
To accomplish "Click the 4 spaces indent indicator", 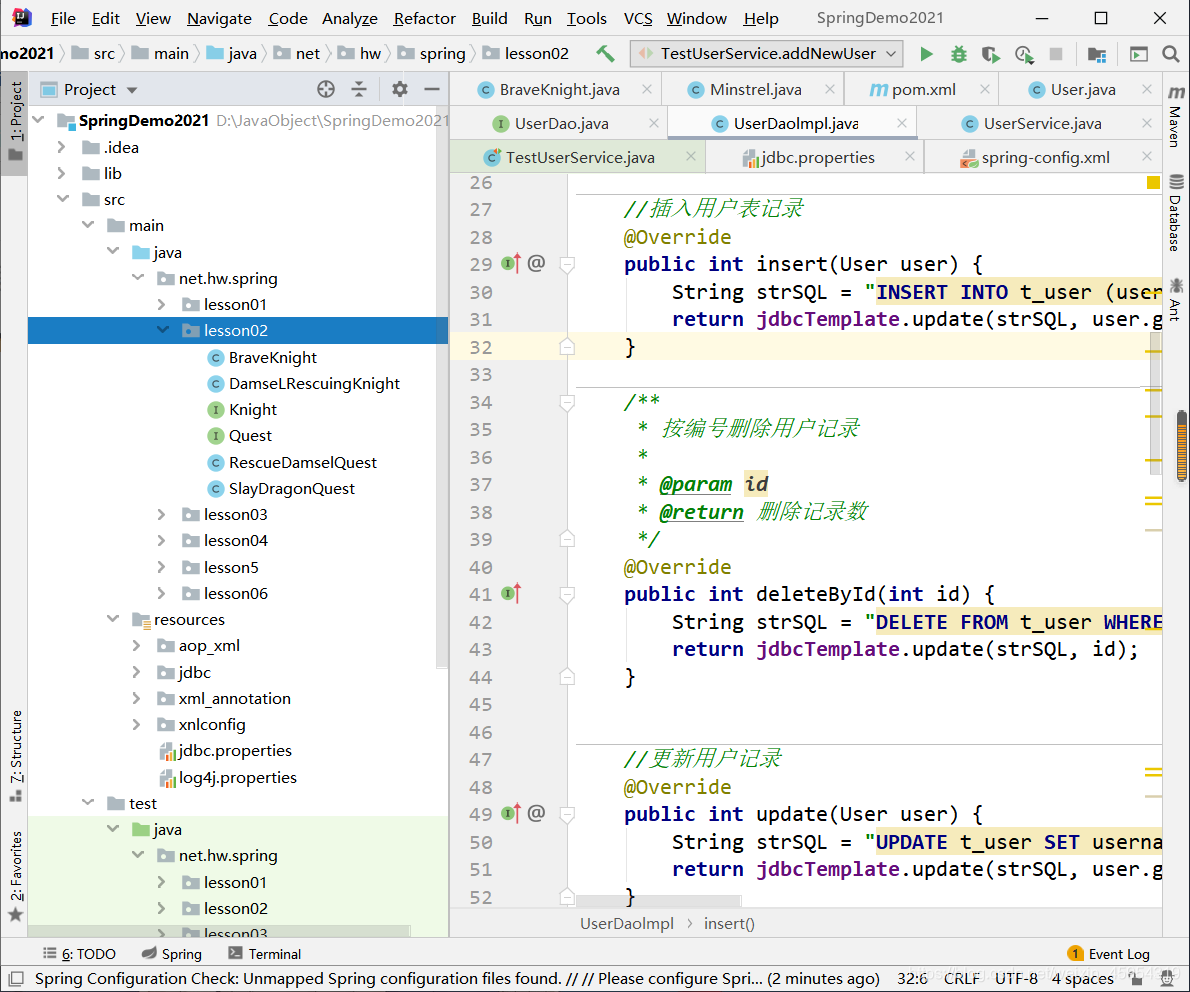I will (x=1082, y=978).
